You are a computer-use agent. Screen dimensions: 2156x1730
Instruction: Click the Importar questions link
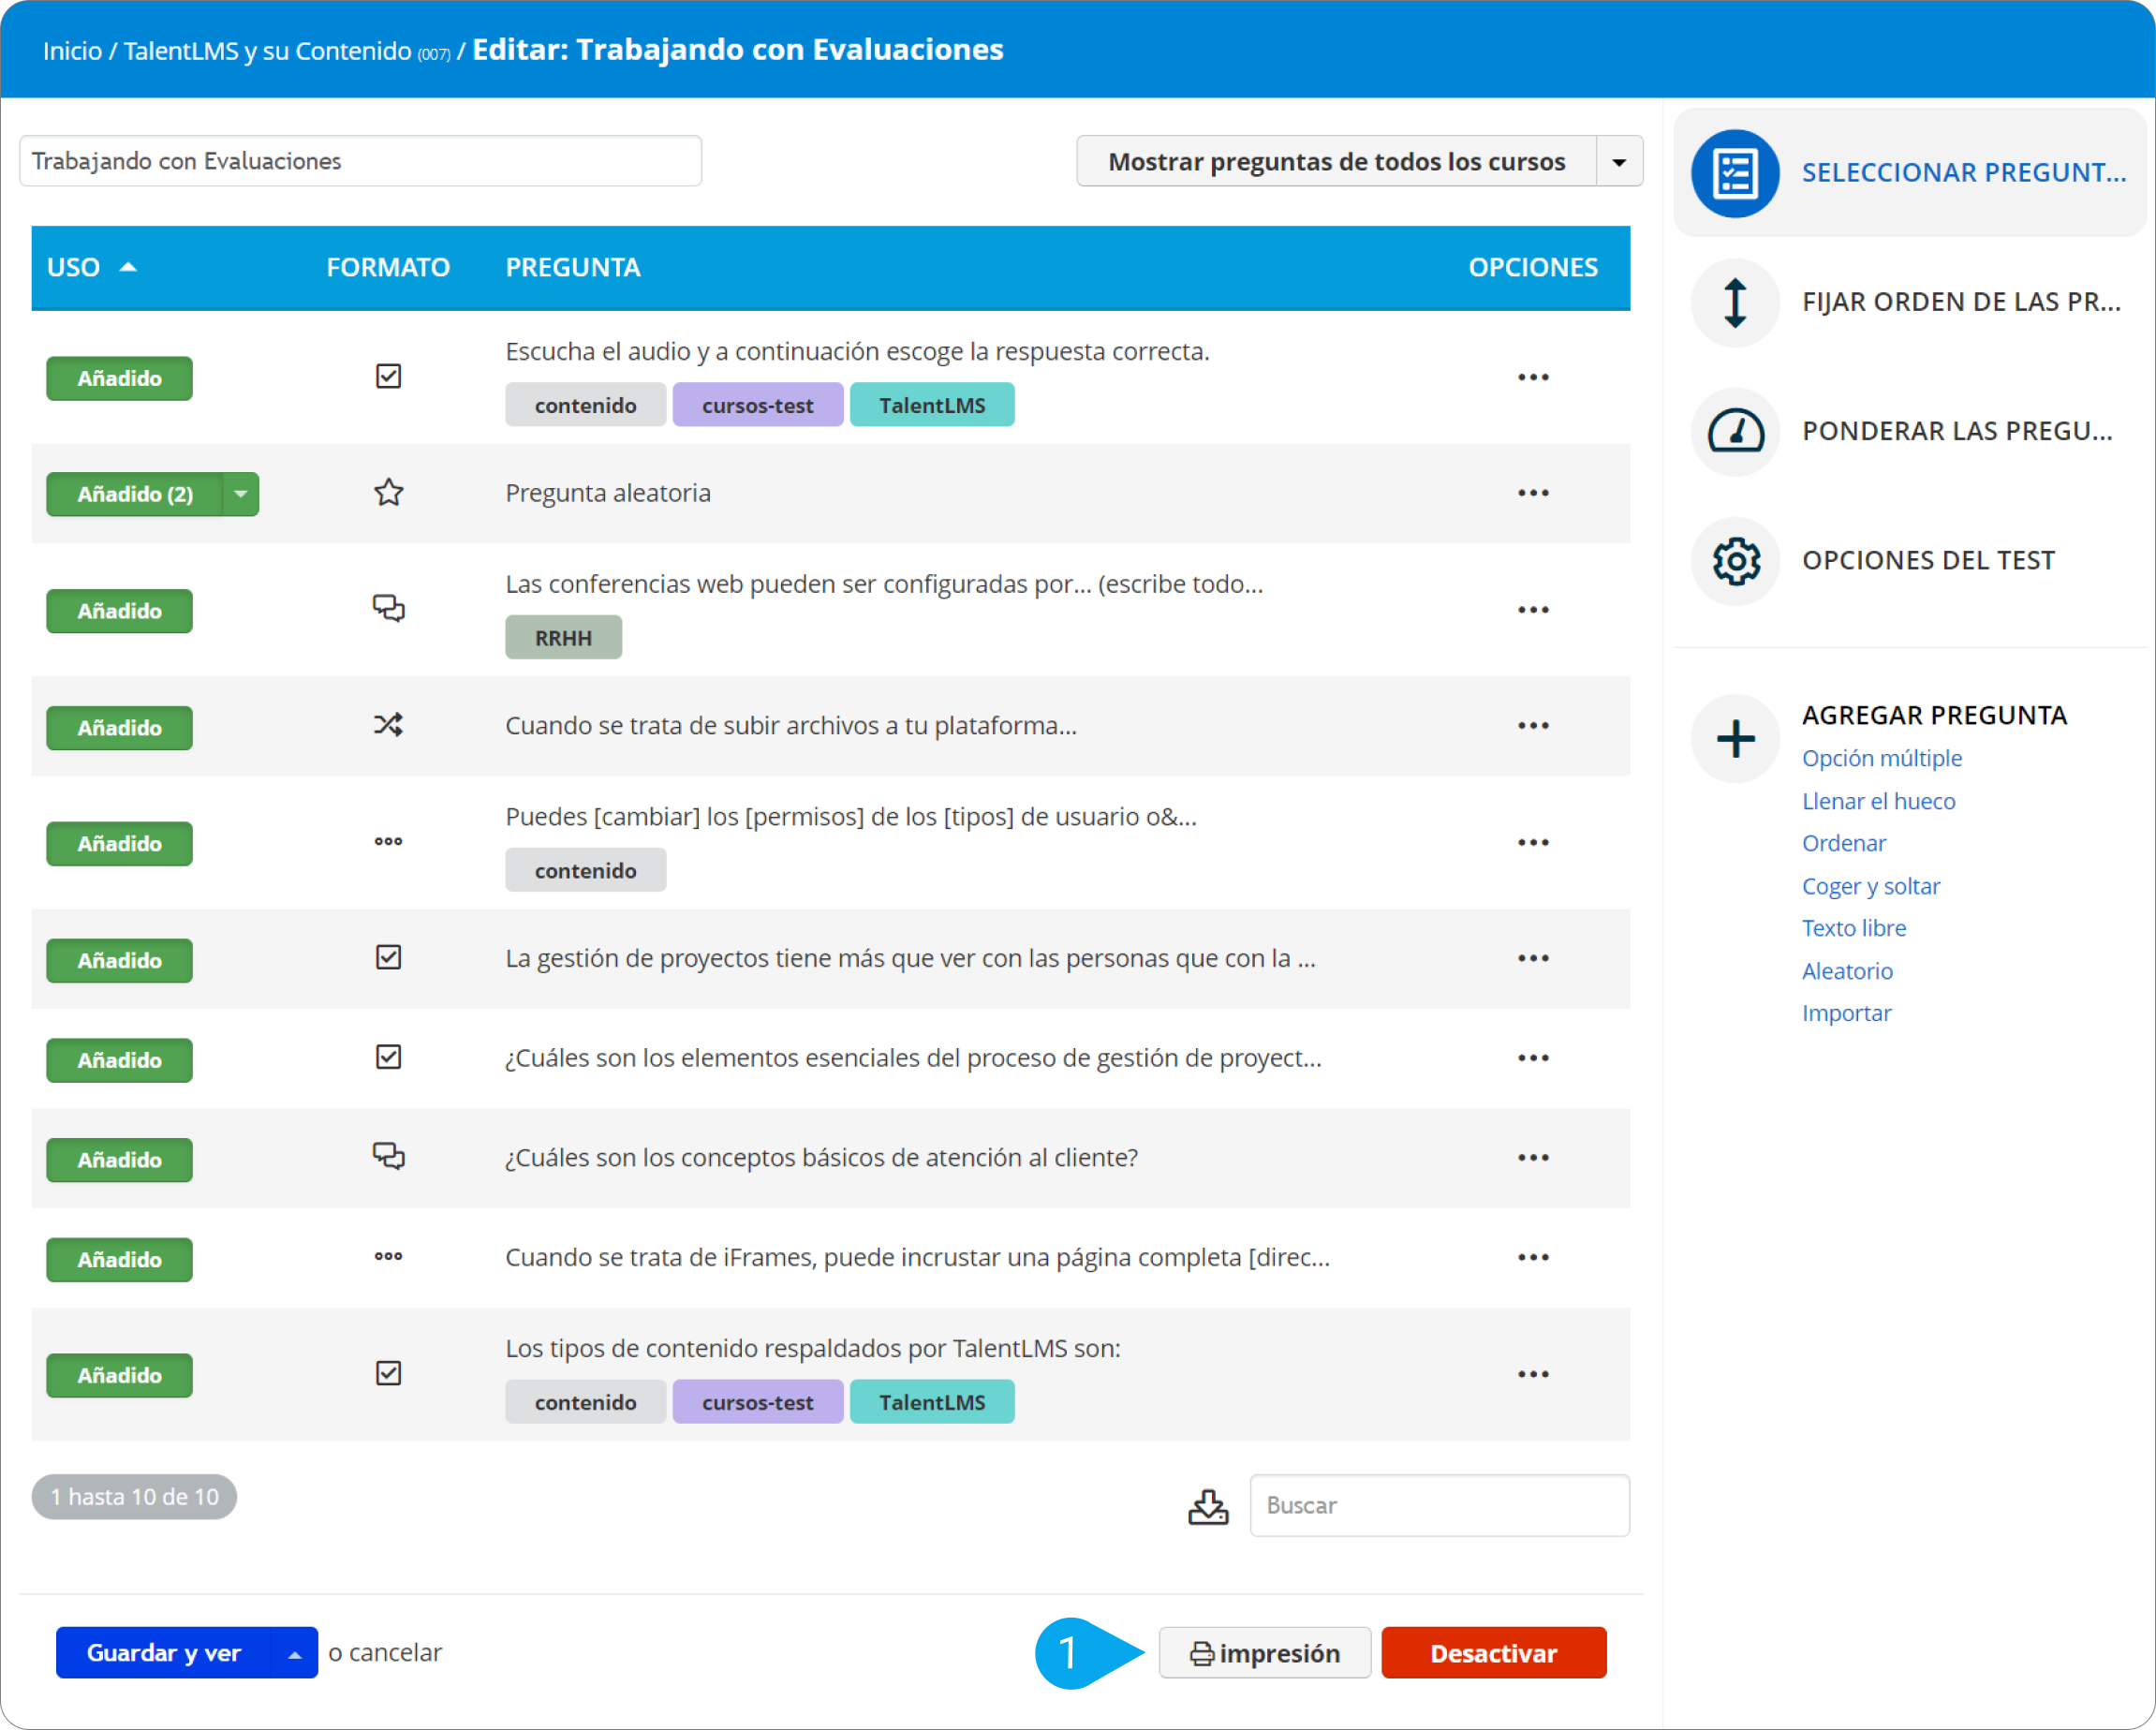[1846, 1014]
